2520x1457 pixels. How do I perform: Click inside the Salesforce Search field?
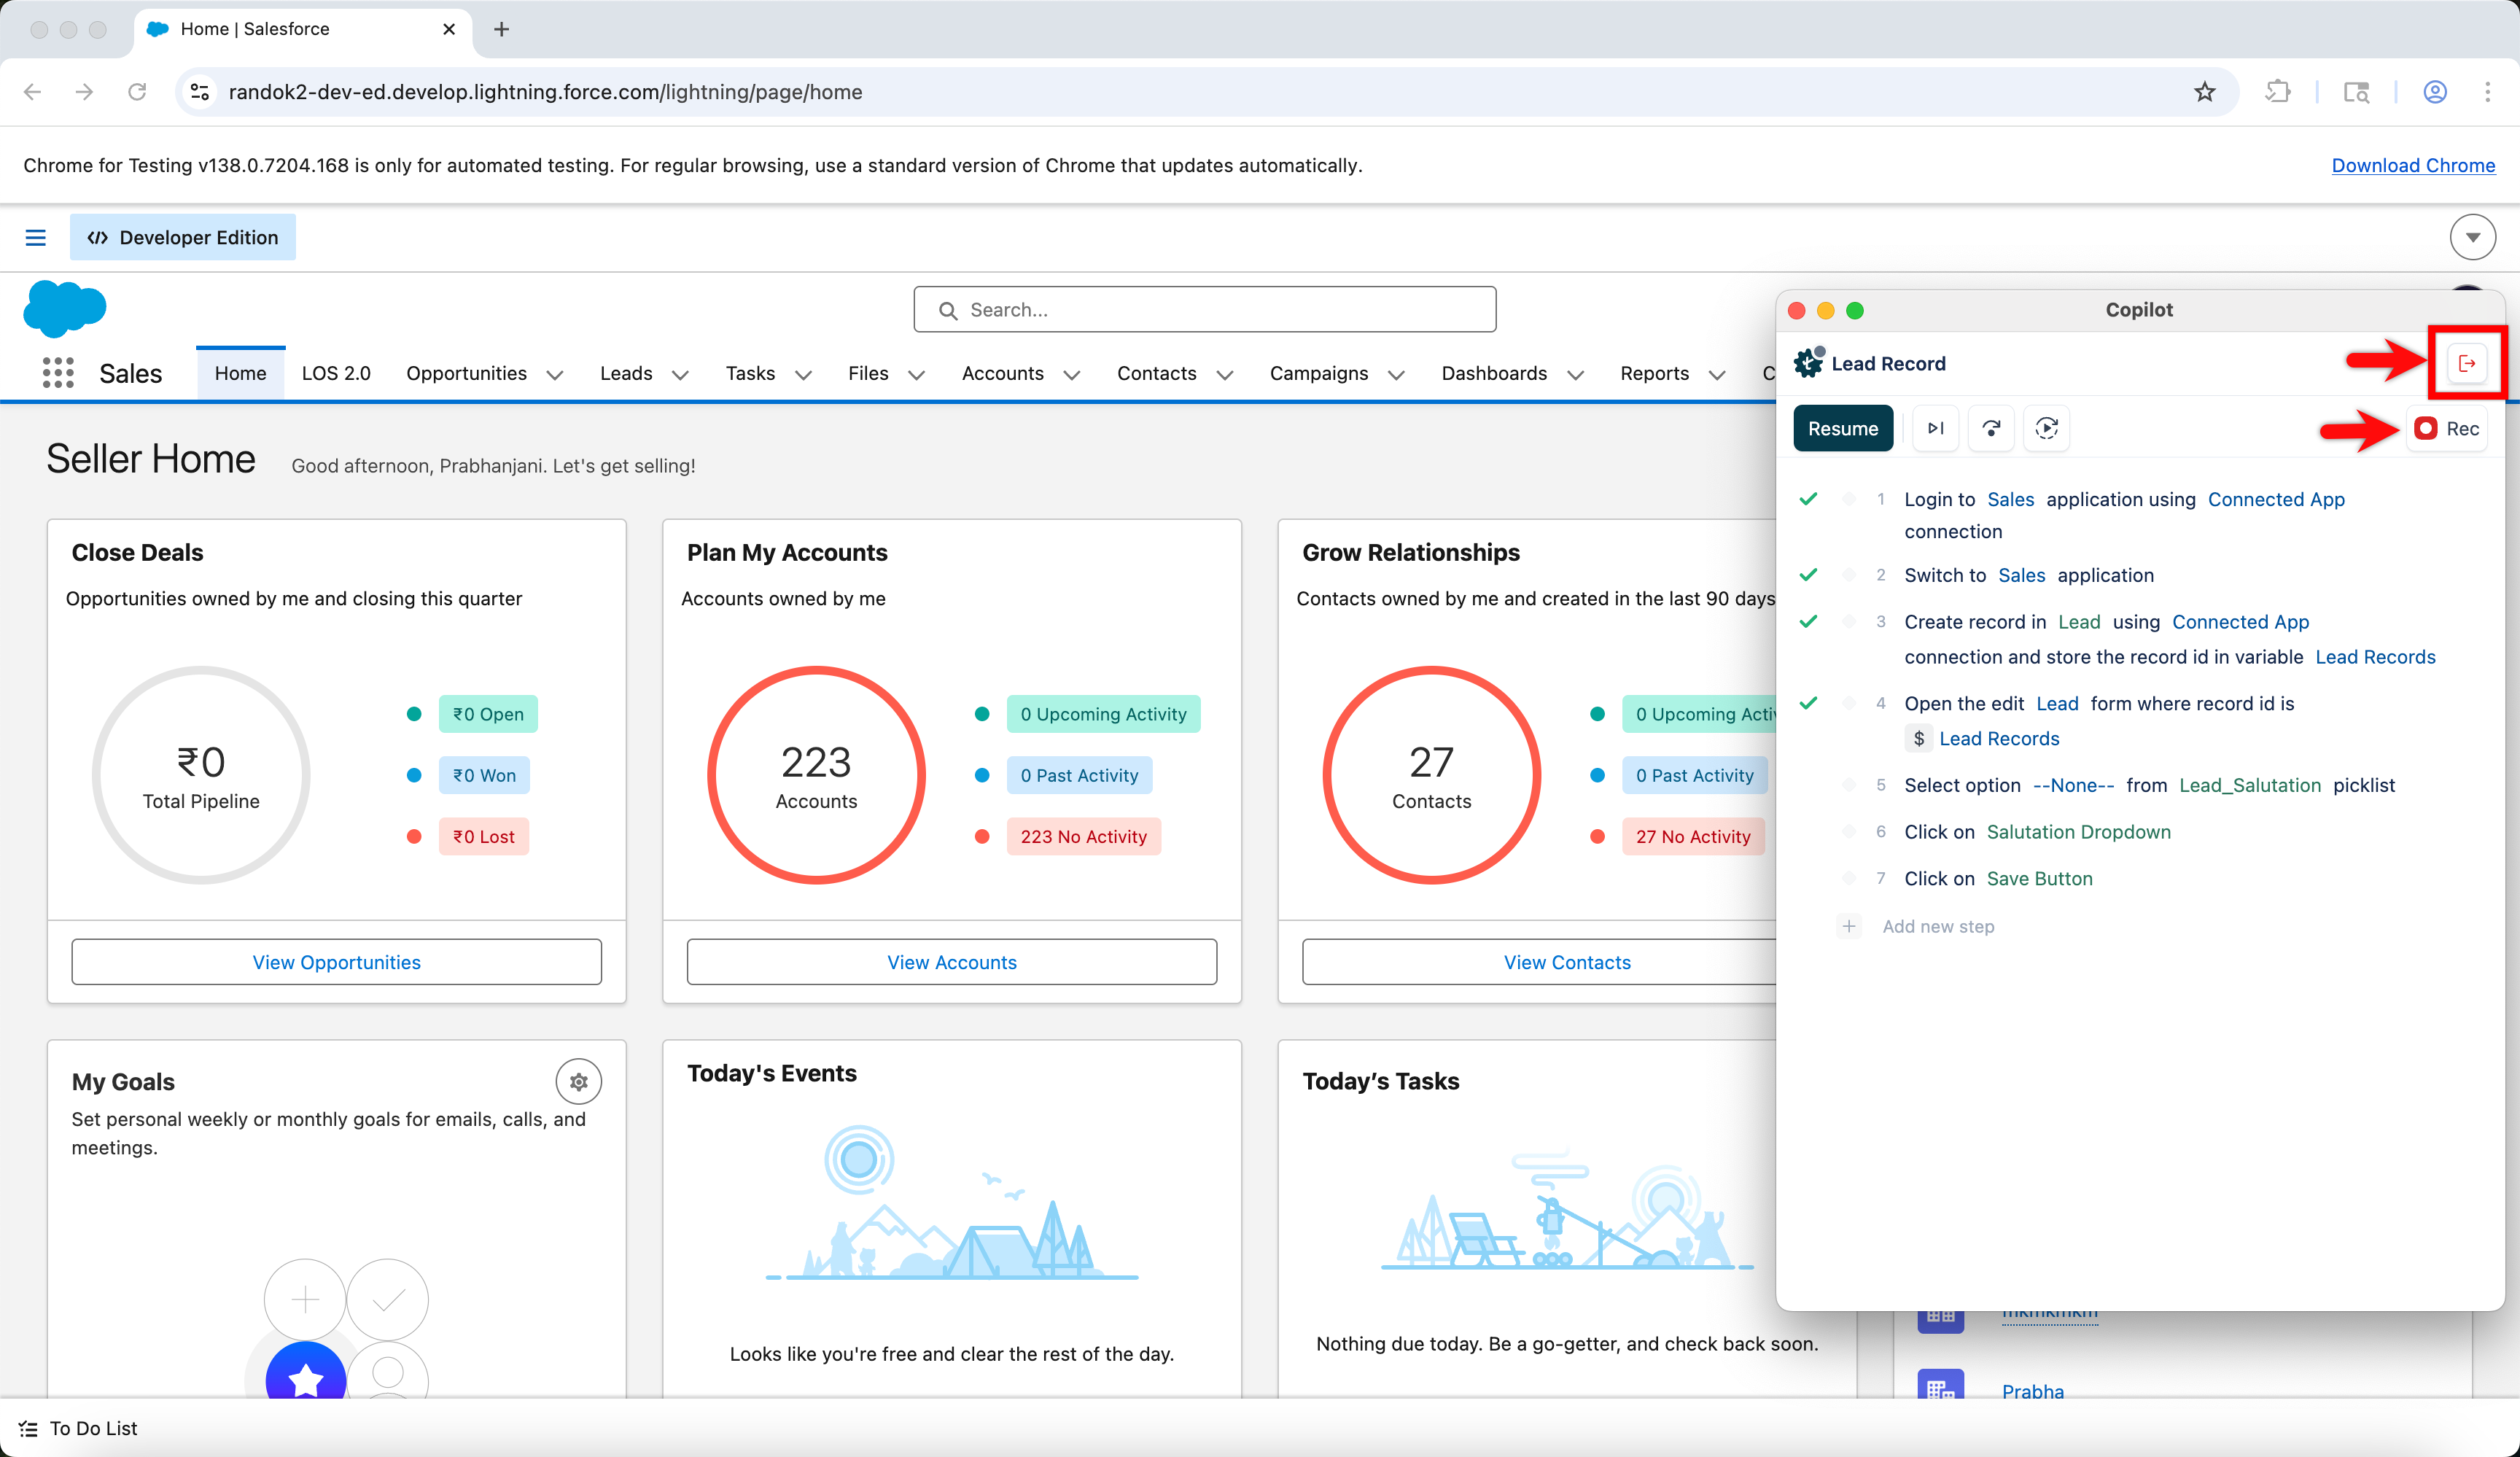pyautogui.click(x=1205, y=310)
